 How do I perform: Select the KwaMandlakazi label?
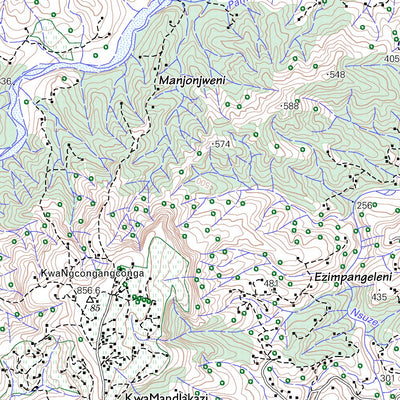[x=166, y=396]
